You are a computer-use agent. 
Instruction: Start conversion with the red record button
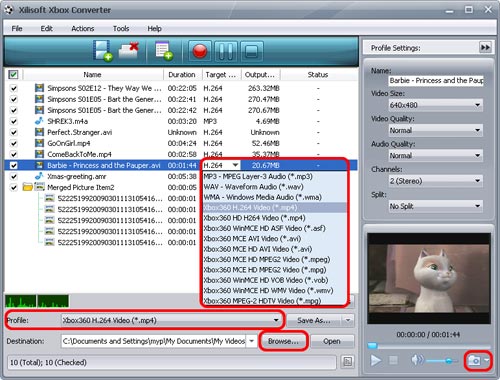click(200, 52)
